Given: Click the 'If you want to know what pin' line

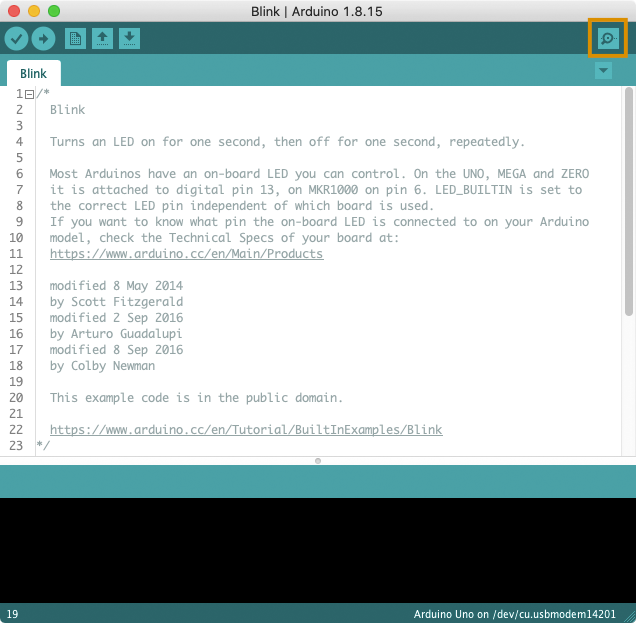Looking at the screenshot, I should [x=319, y=222].
